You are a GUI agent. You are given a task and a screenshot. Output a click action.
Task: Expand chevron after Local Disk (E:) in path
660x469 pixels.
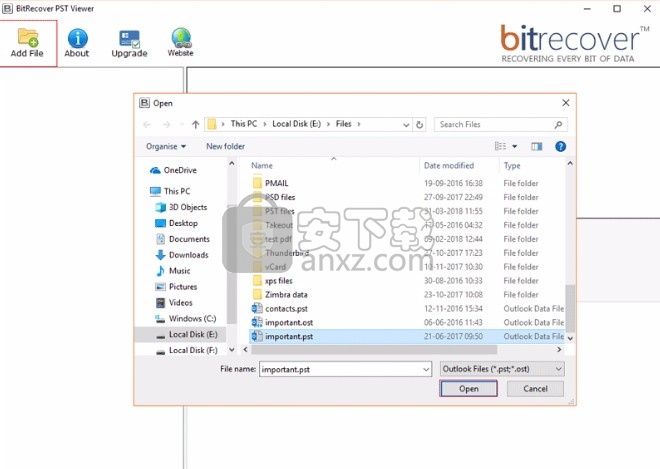click(x=328, y=124)
